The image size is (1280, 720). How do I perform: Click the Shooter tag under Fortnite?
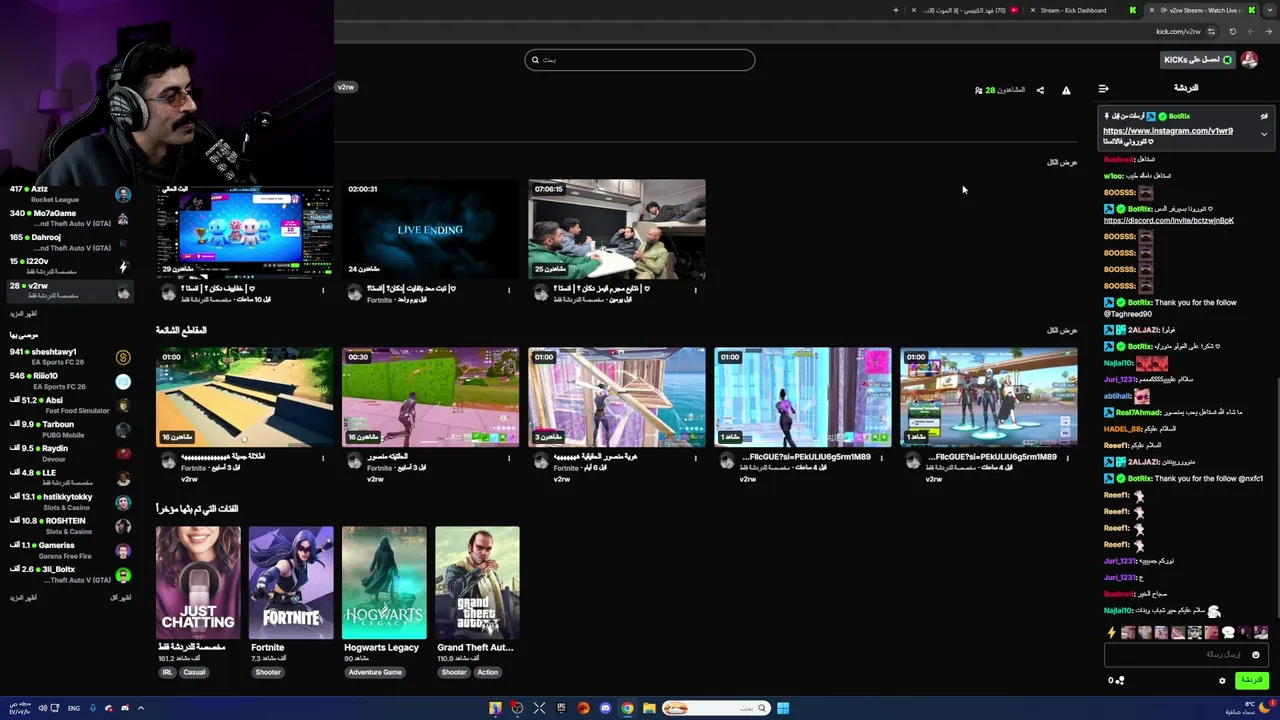[268, 672]
